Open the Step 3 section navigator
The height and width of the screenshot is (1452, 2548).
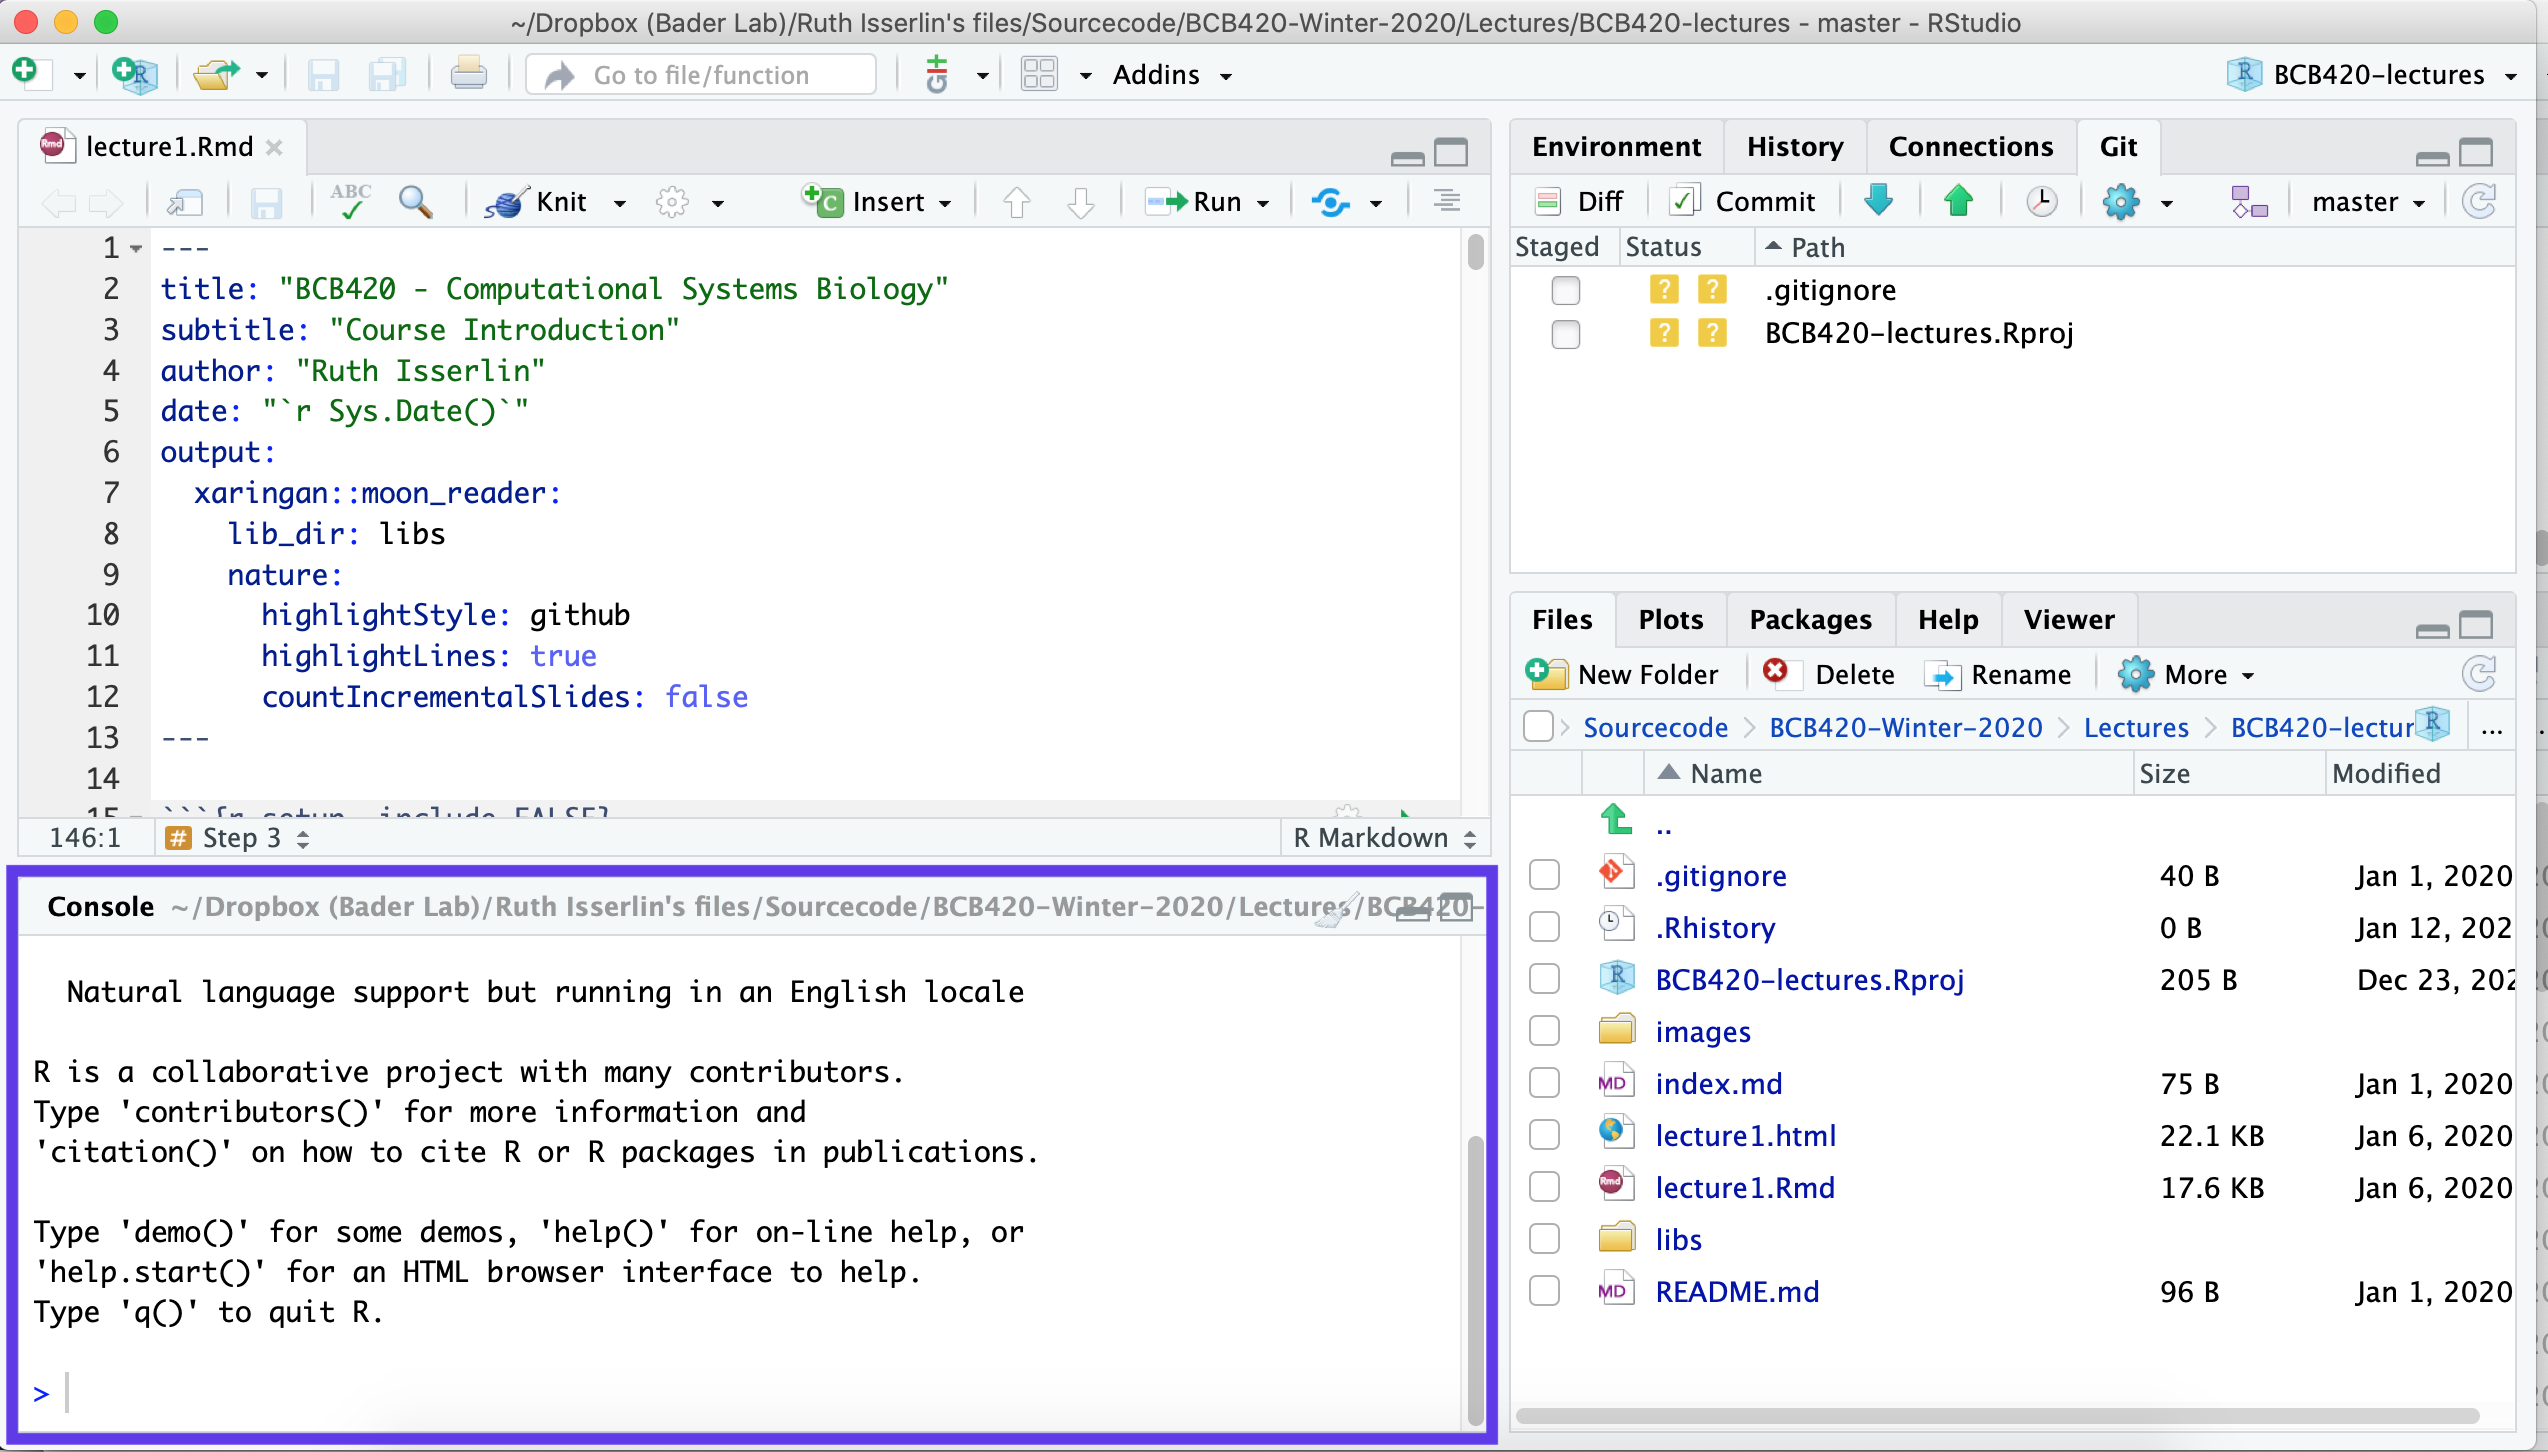(x=239, y=838)
